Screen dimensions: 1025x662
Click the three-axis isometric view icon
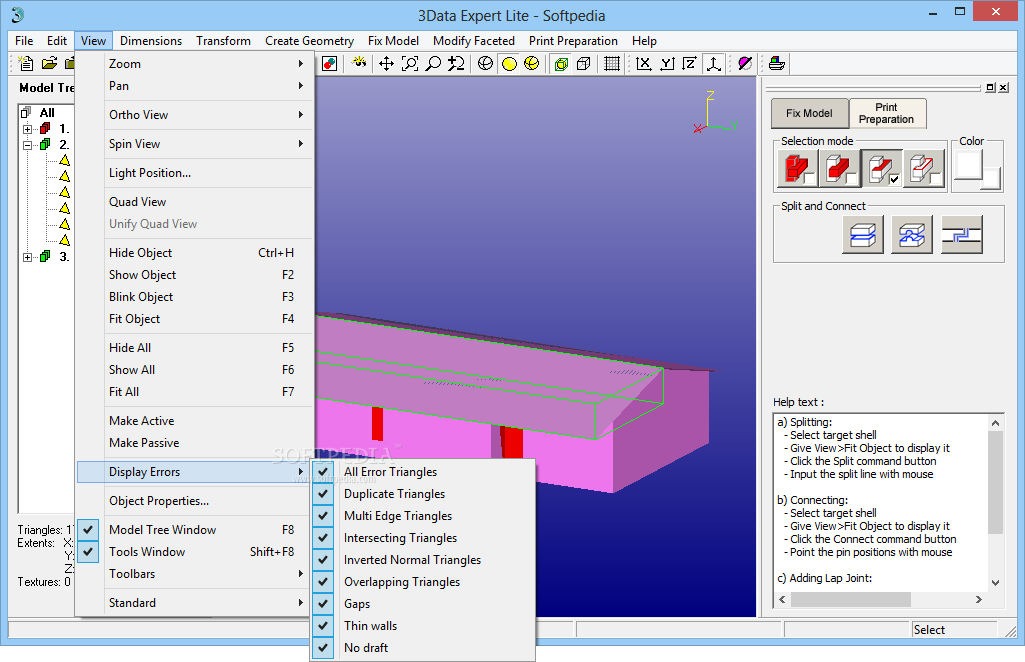tap(713, 63)
